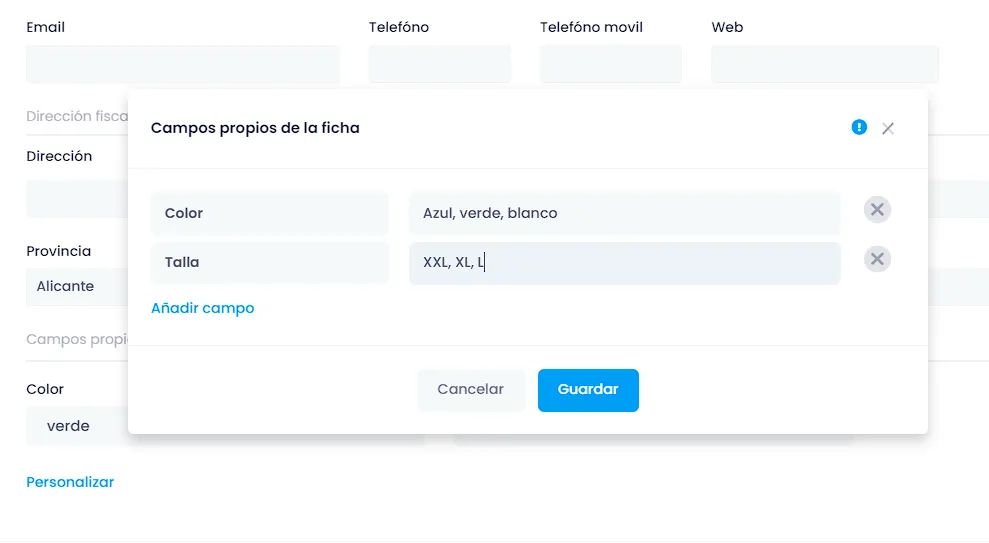Viewport: 989px width, 543px height.
Task: Click the Cancelar button
Action: tap(471, 390)
